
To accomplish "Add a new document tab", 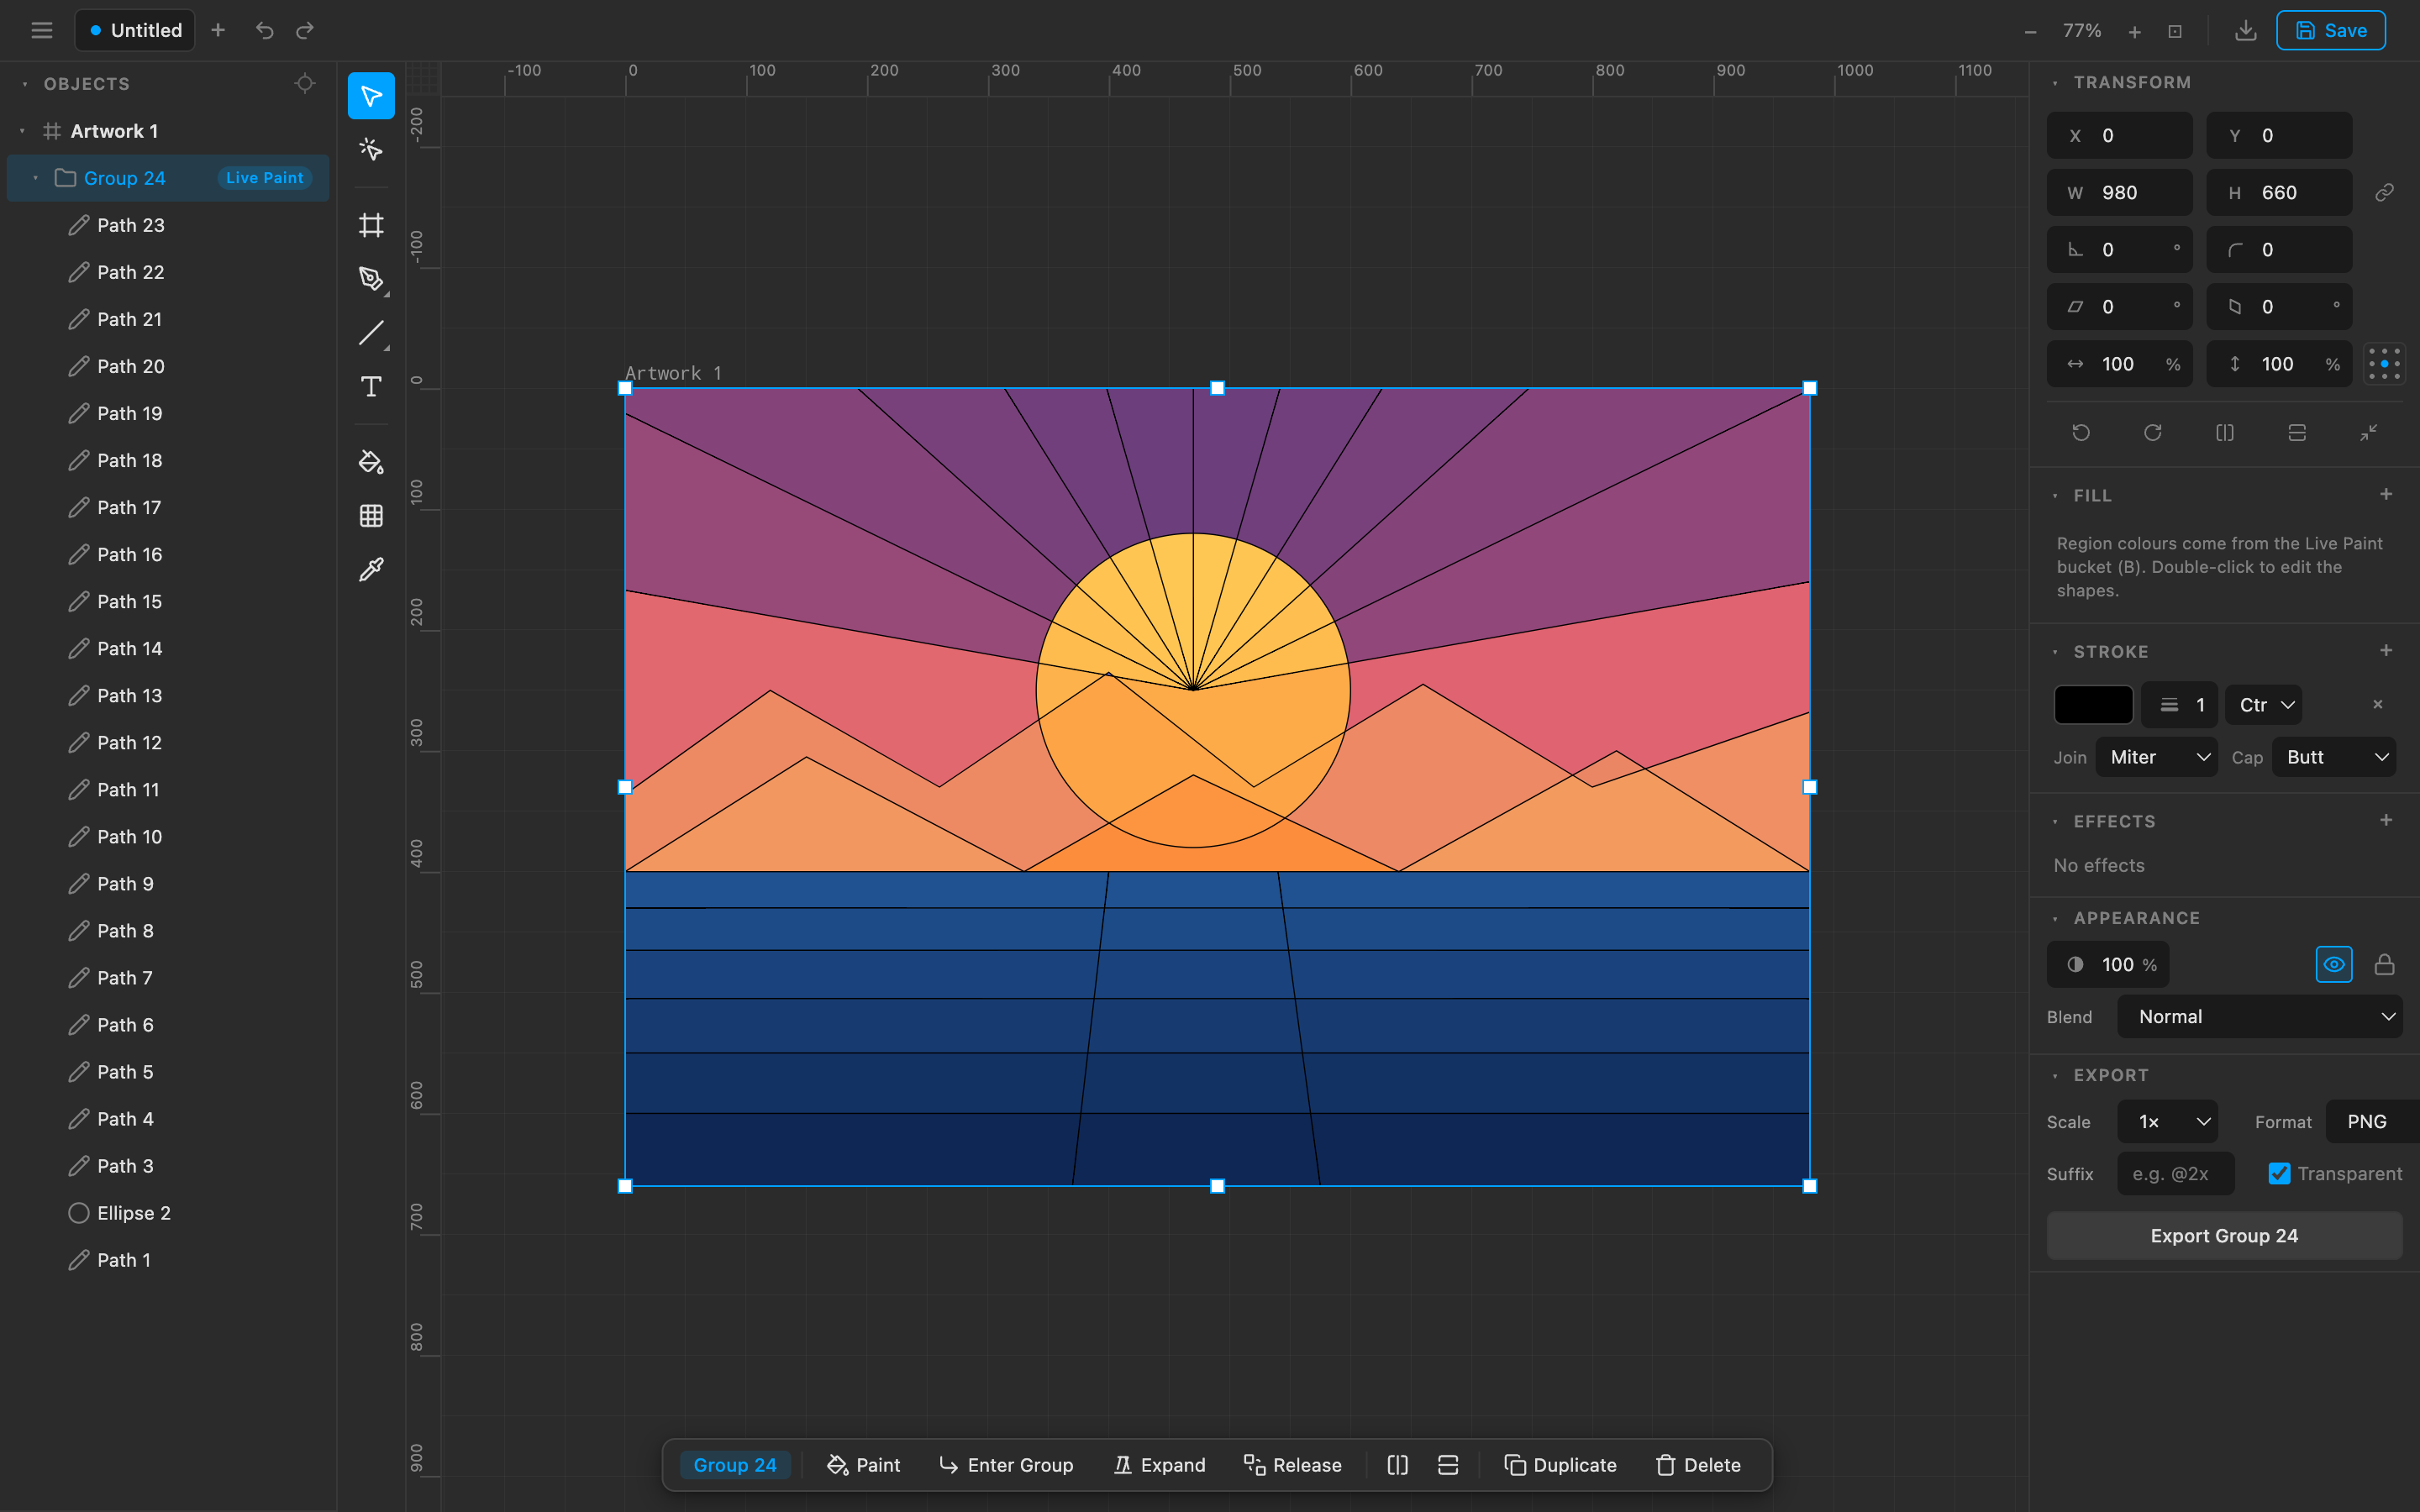I will click(x=218, y=30).
